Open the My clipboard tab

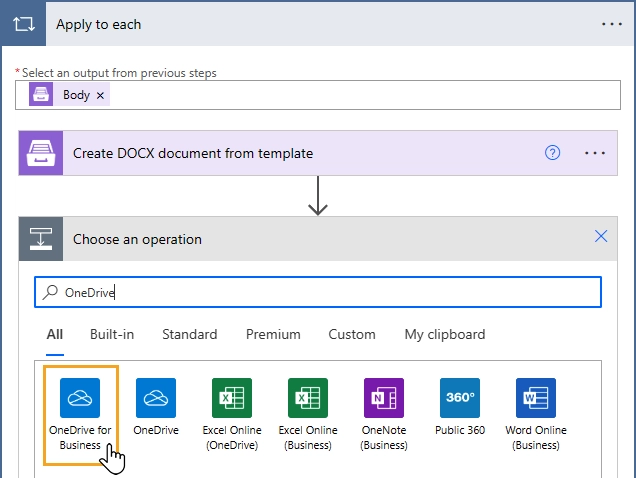click(445, 334)
